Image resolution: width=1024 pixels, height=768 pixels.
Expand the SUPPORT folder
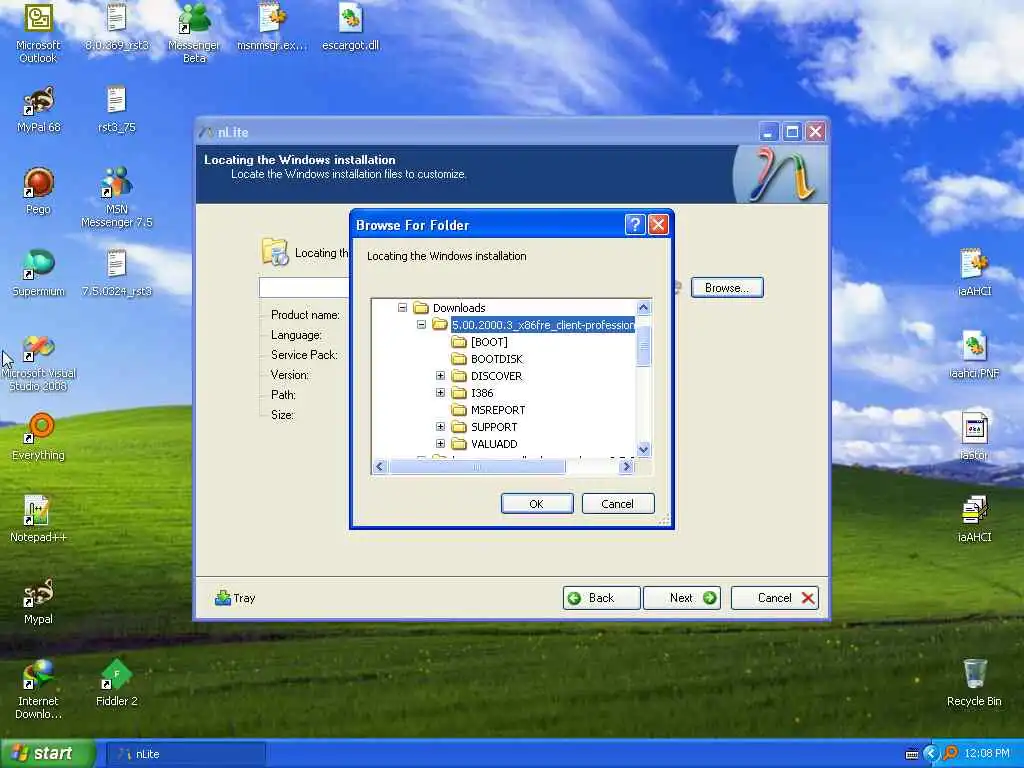(x=440, y=426)
